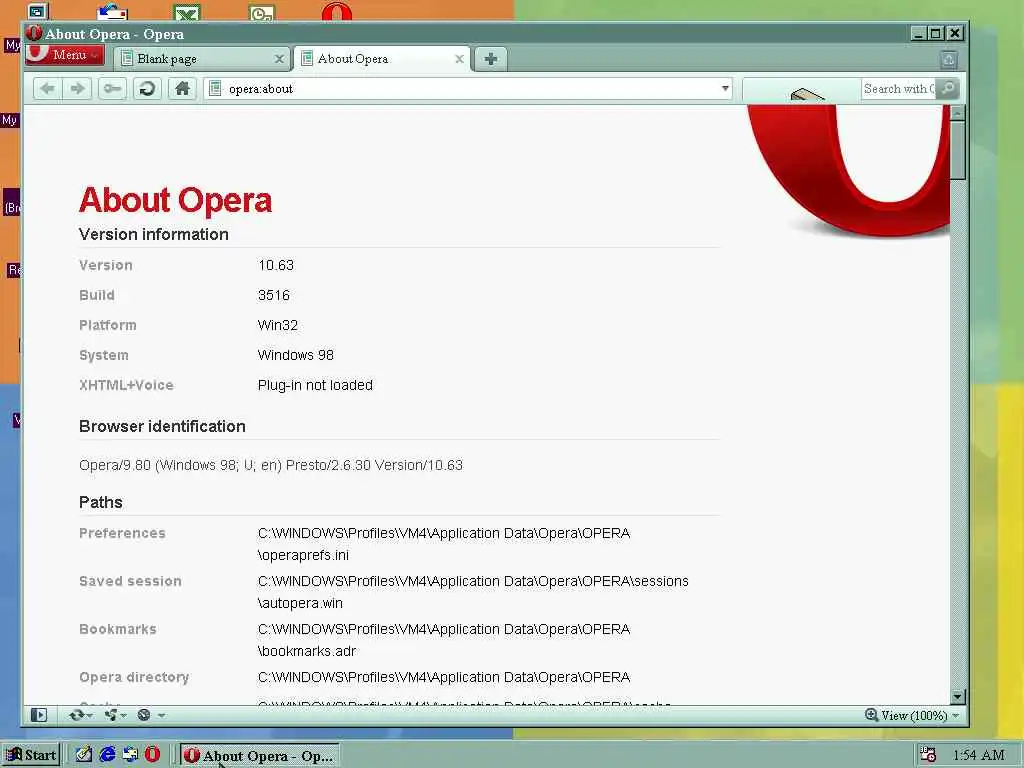Click the Saved session path ending in autopera.win

pos(473,592)
